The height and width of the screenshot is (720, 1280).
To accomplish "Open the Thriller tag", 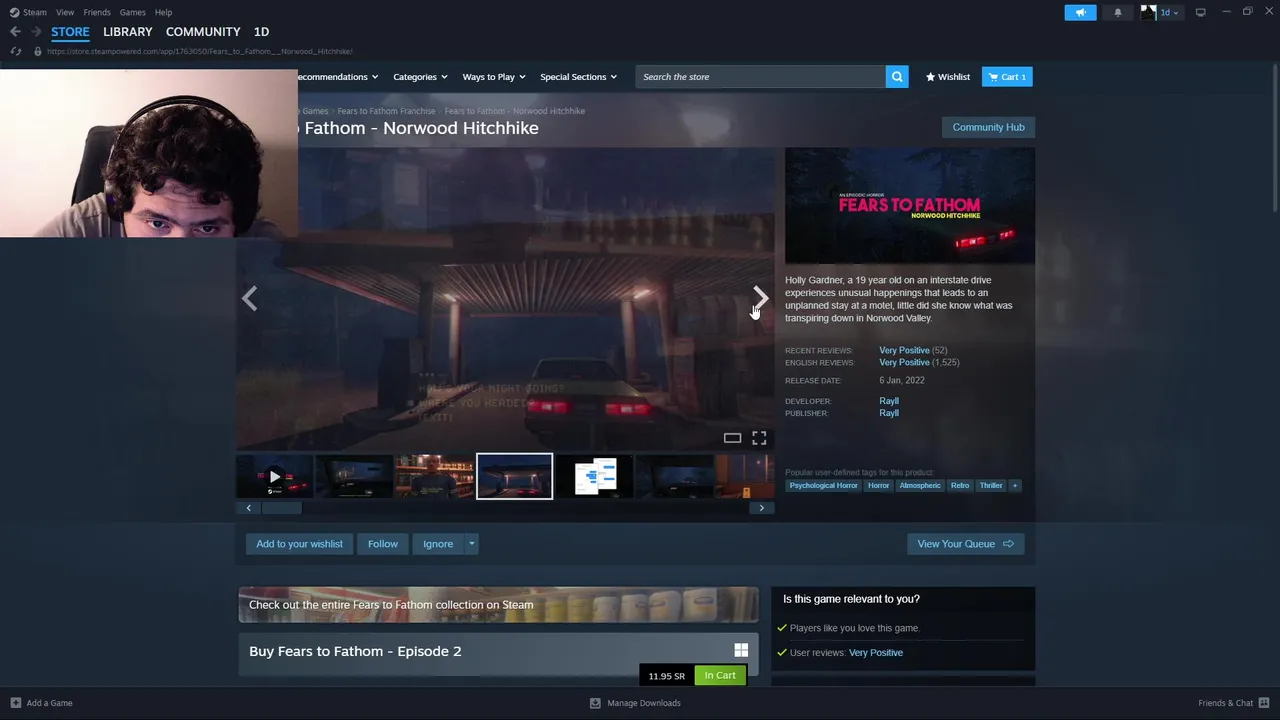I will pyautogui.click(x=991, y=485).
